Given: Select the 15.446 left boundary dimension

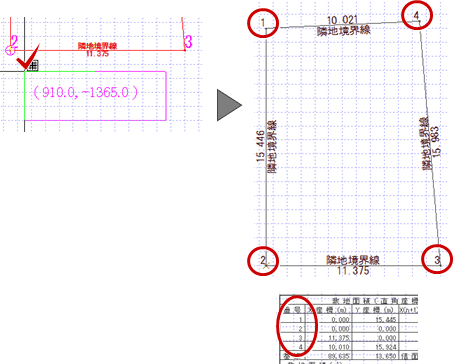Looking at the screenshot, I should pyautogui.click(x=260, y=146).
